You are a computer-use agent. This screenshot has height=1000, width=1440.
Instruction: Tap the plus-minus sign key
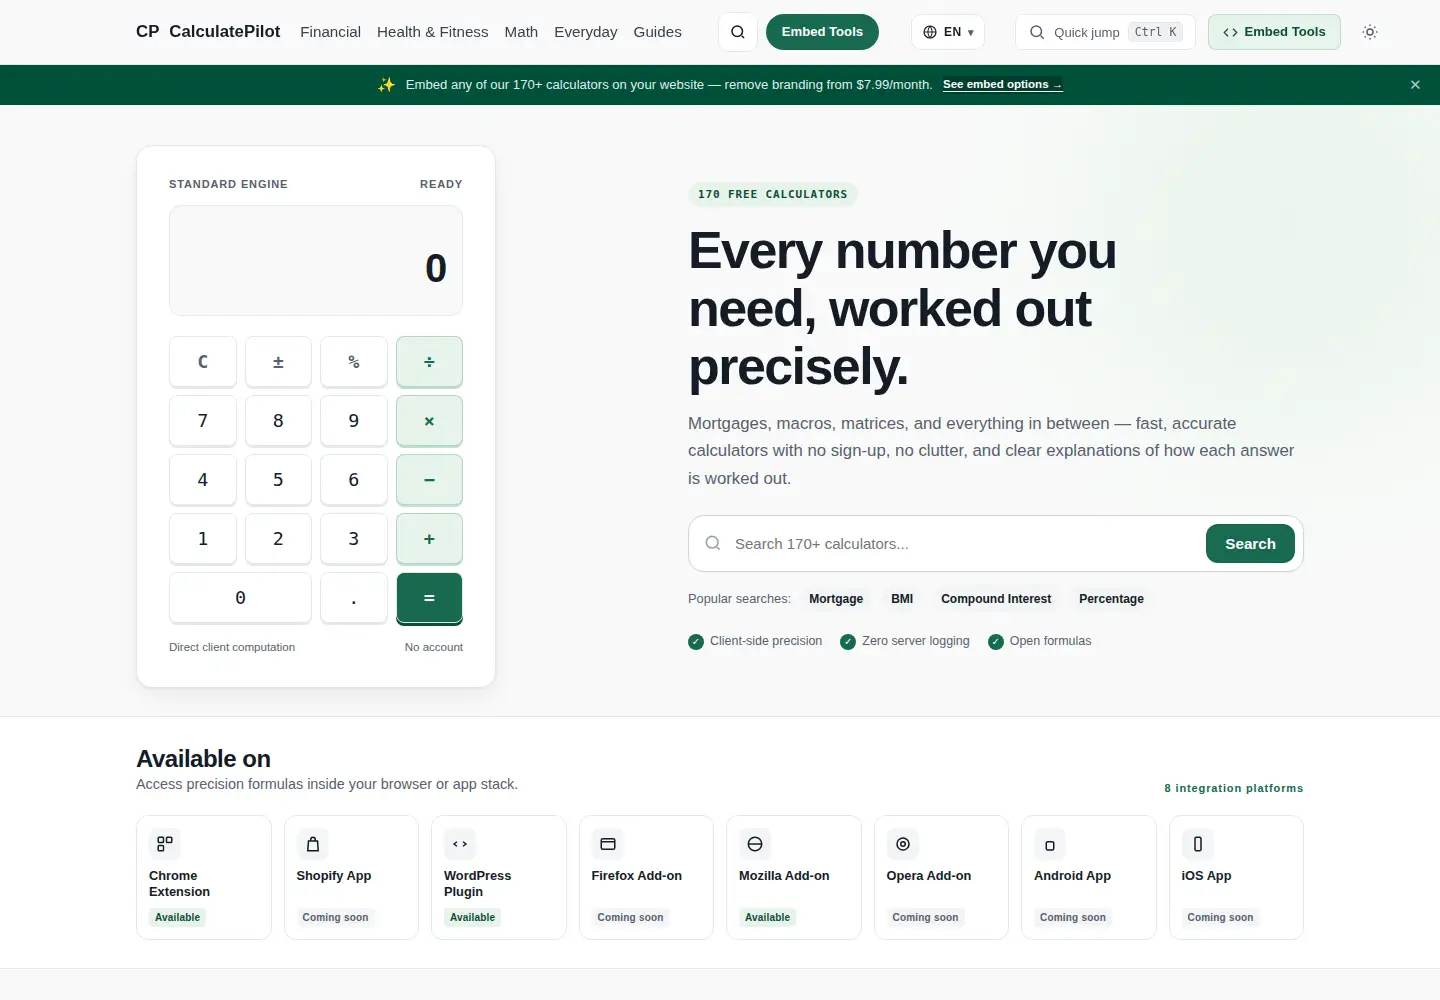pyautogui.click(x=278, y=362)
